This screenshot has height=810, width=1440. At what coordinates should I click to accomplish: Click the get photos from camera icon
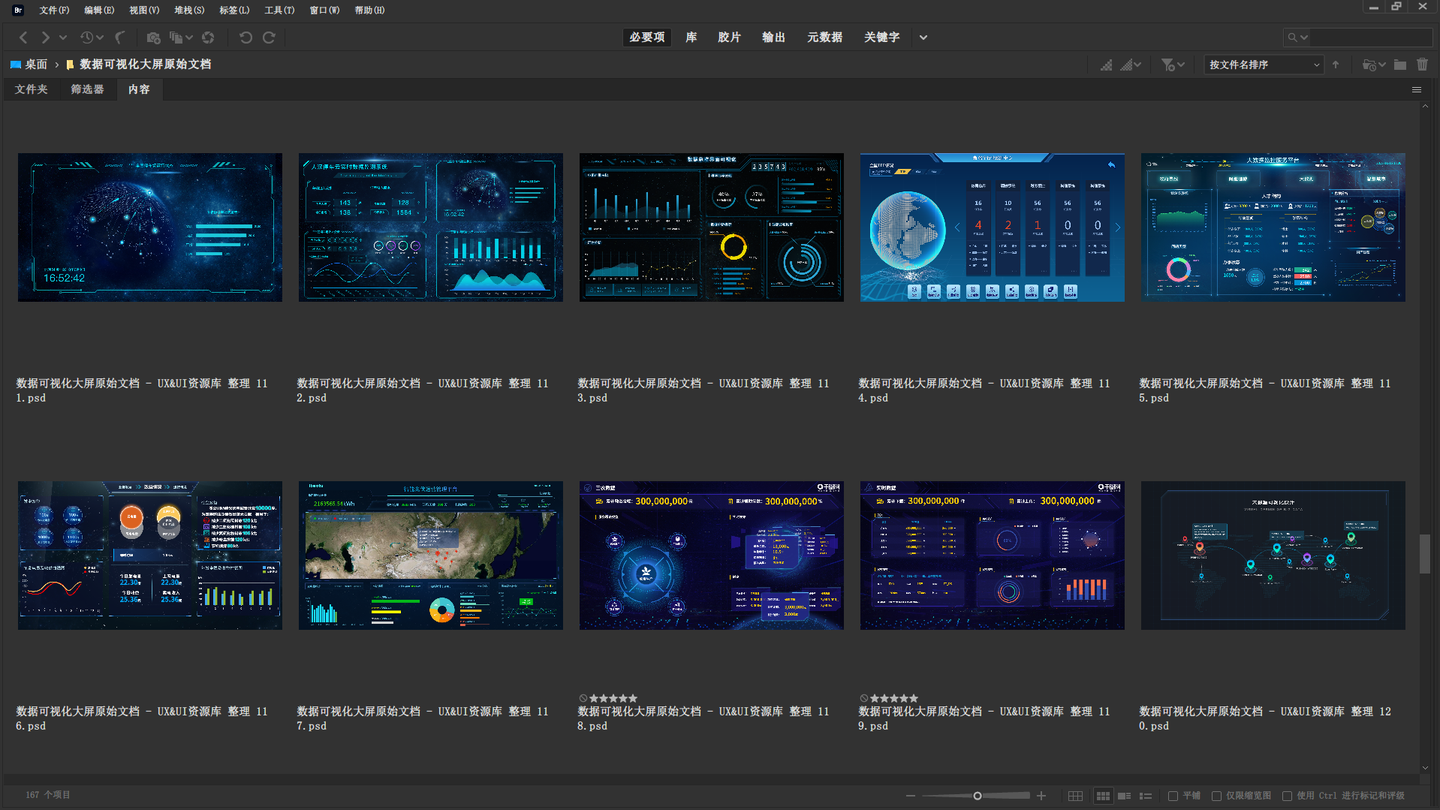click(x=153, y=38)
